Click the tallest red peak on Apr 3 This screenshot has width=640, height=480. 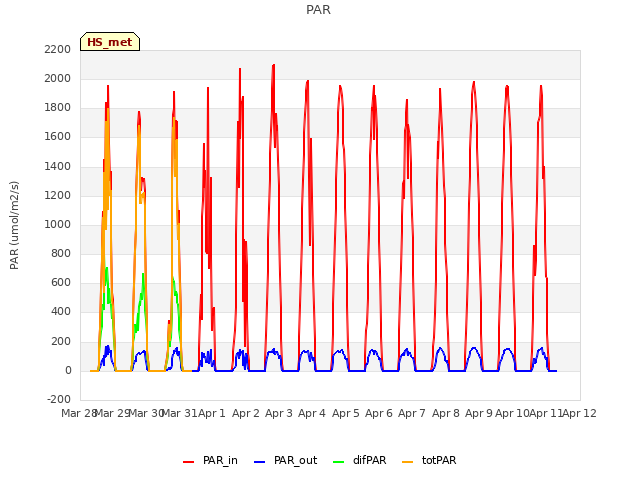coord(273,65)
